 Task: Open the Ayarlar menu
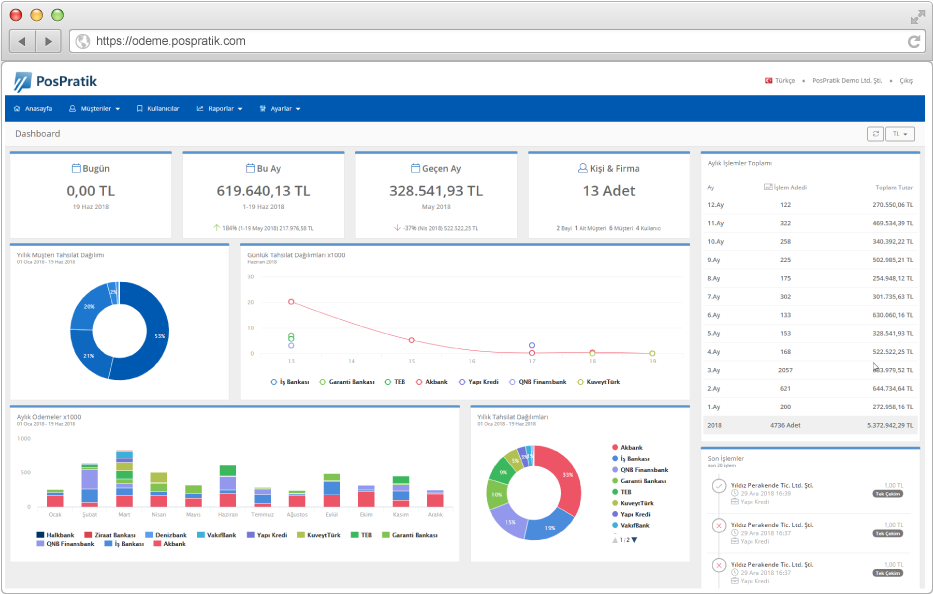point(280,109)
